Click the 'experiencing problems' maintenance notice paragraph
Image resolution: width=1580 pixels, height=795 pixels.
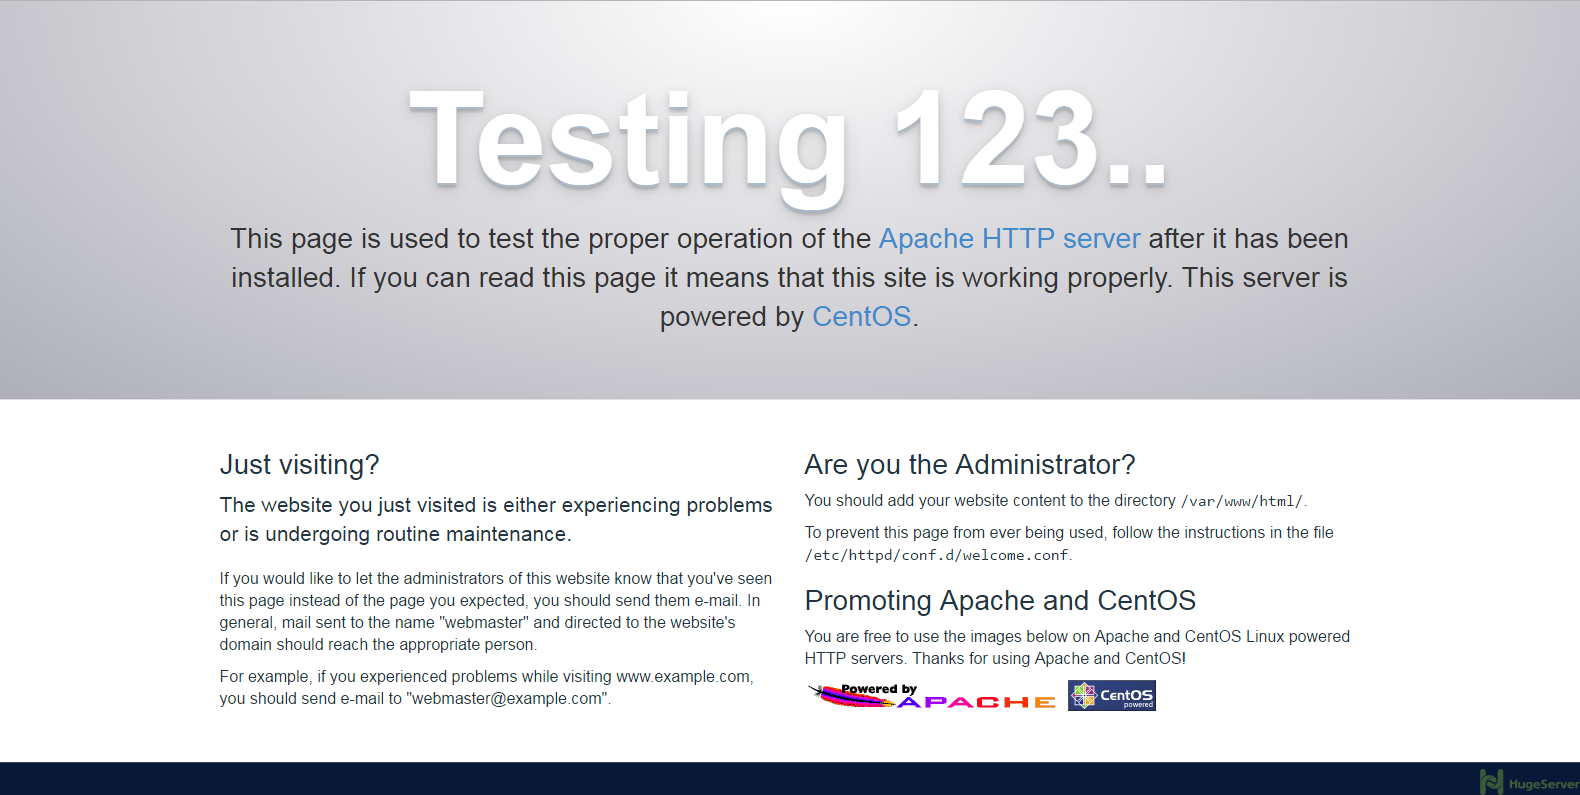pyautogui.click(x=496, y=520)
